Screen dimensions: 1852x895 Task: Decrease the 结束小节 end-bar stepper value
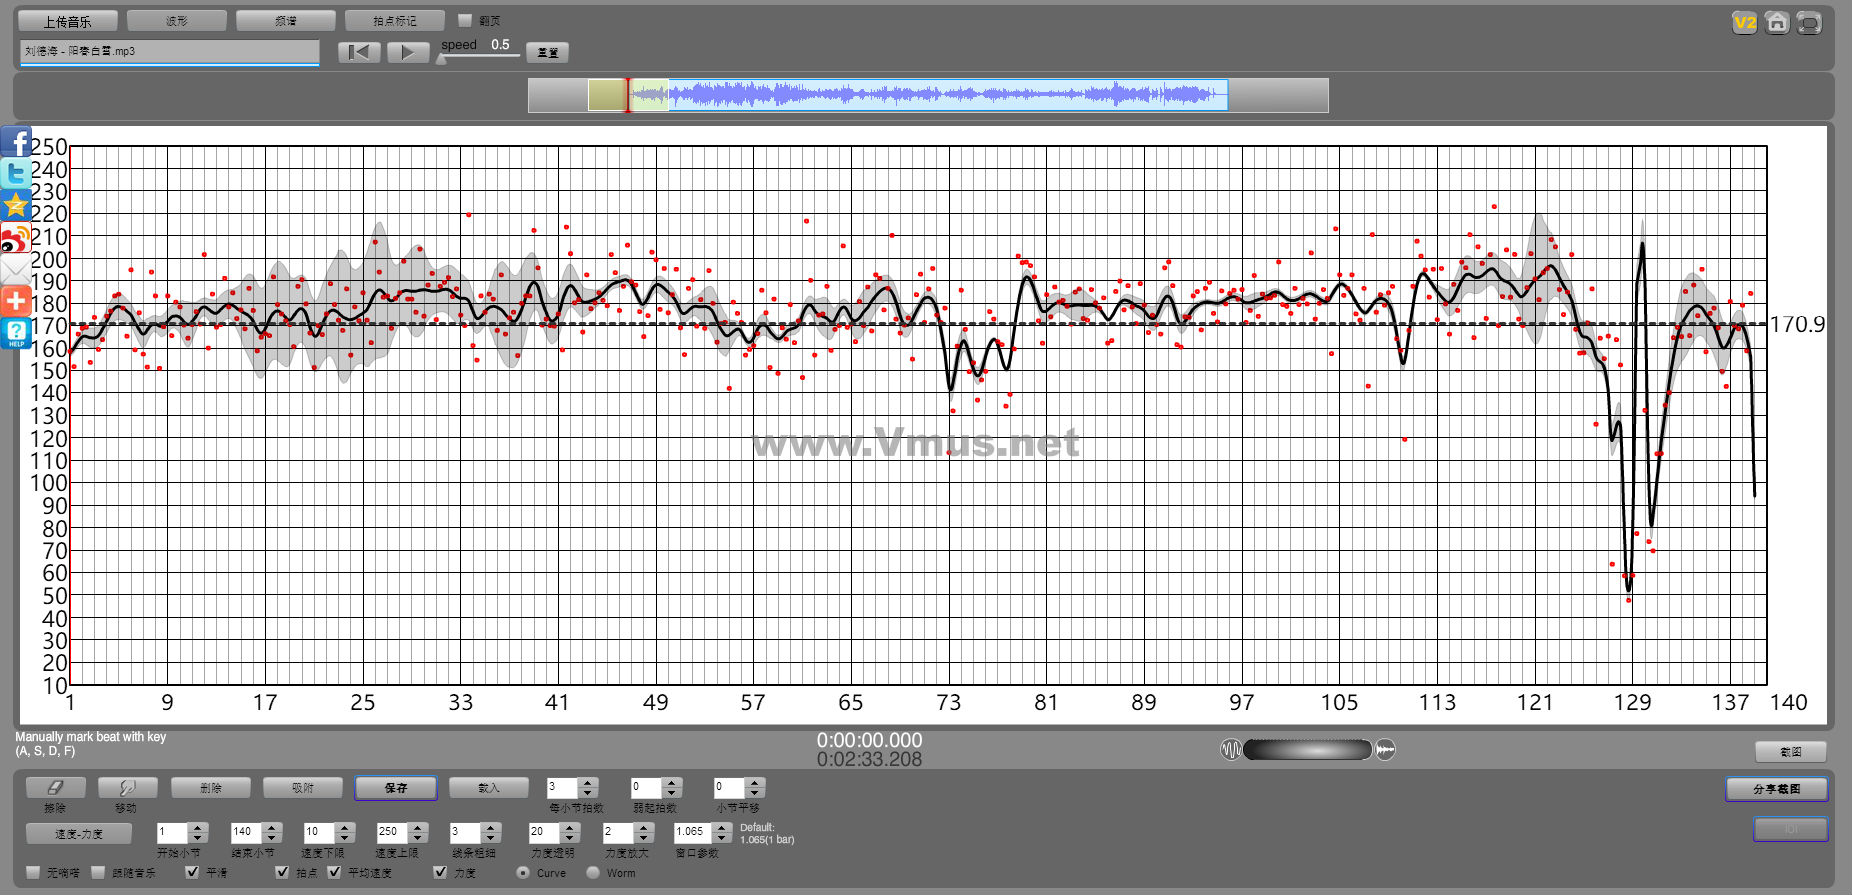(x=272, y=837)
